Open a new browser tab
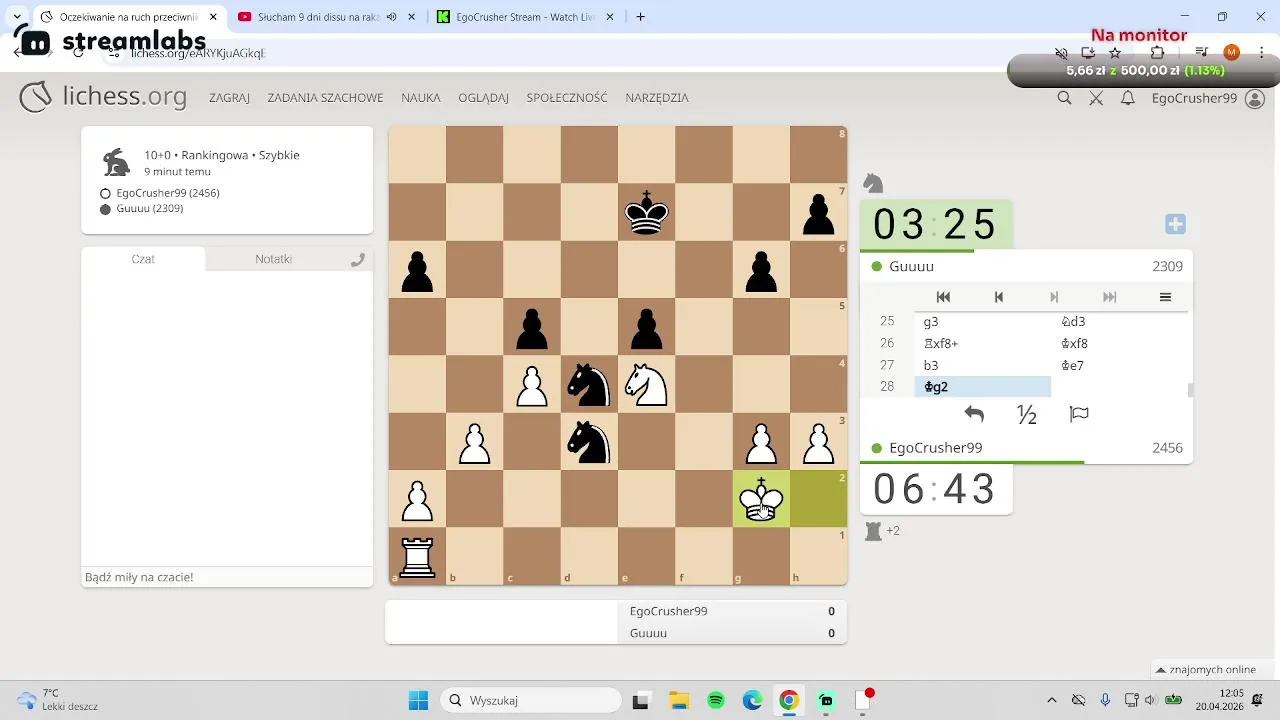This screenshot has height=720, width=1280. point(640,17)
